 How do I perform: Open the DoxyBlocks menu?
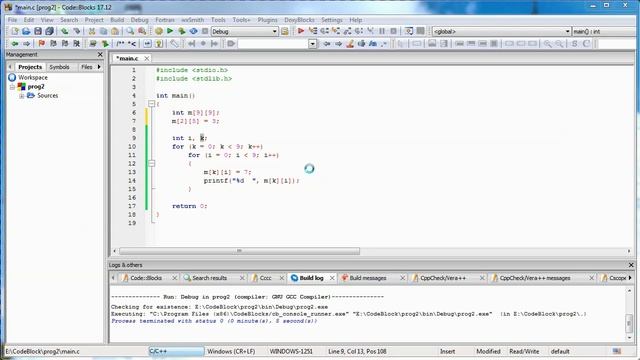click(x=299, y=20)
